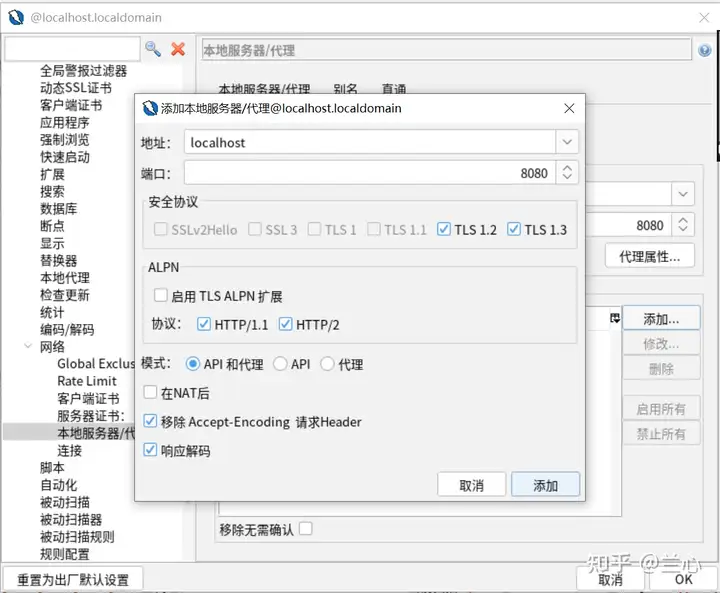Image resolution: width=720 pixels, height=593 pixels.
Task: Close the options window
Action: pos(704,17)
